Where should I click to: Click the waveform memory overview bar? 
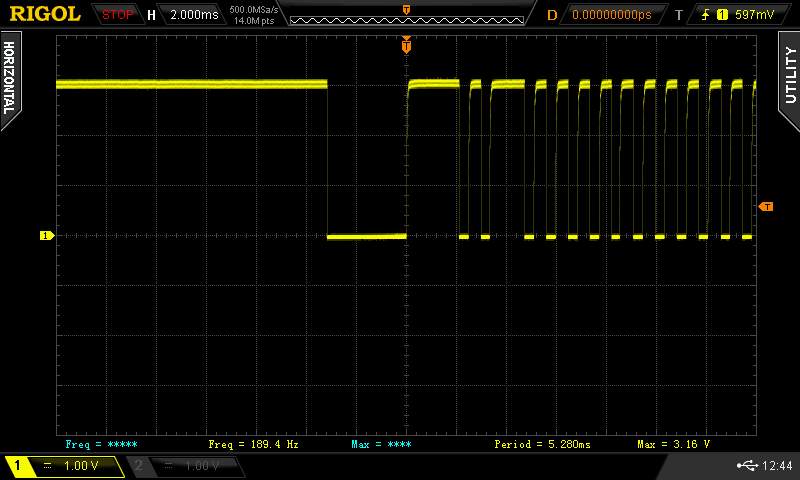[405, 15]
